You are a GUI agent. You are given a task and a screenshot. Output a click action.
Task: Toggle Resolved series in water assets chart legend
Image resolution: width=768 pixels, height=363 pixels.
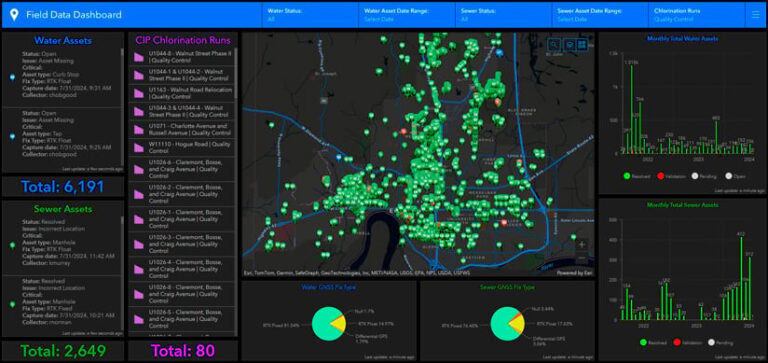click(636, 176)
